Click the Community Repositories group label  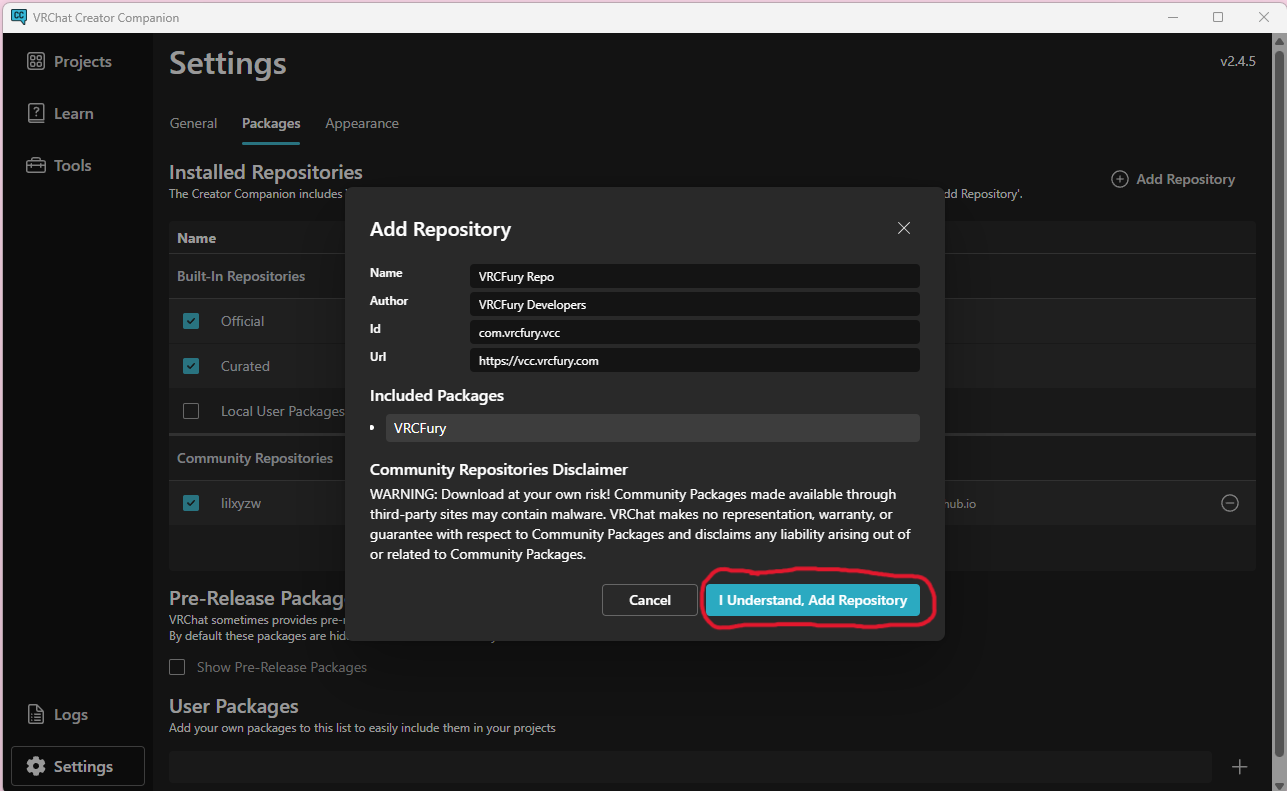(255, 458)
